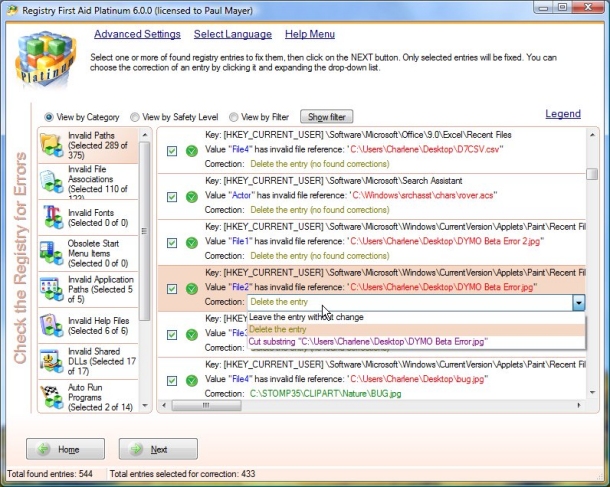The height and width of the screenshot is (487, 610).
Task: Choose the Invalid Help Files icon
Action: point(51,325)
